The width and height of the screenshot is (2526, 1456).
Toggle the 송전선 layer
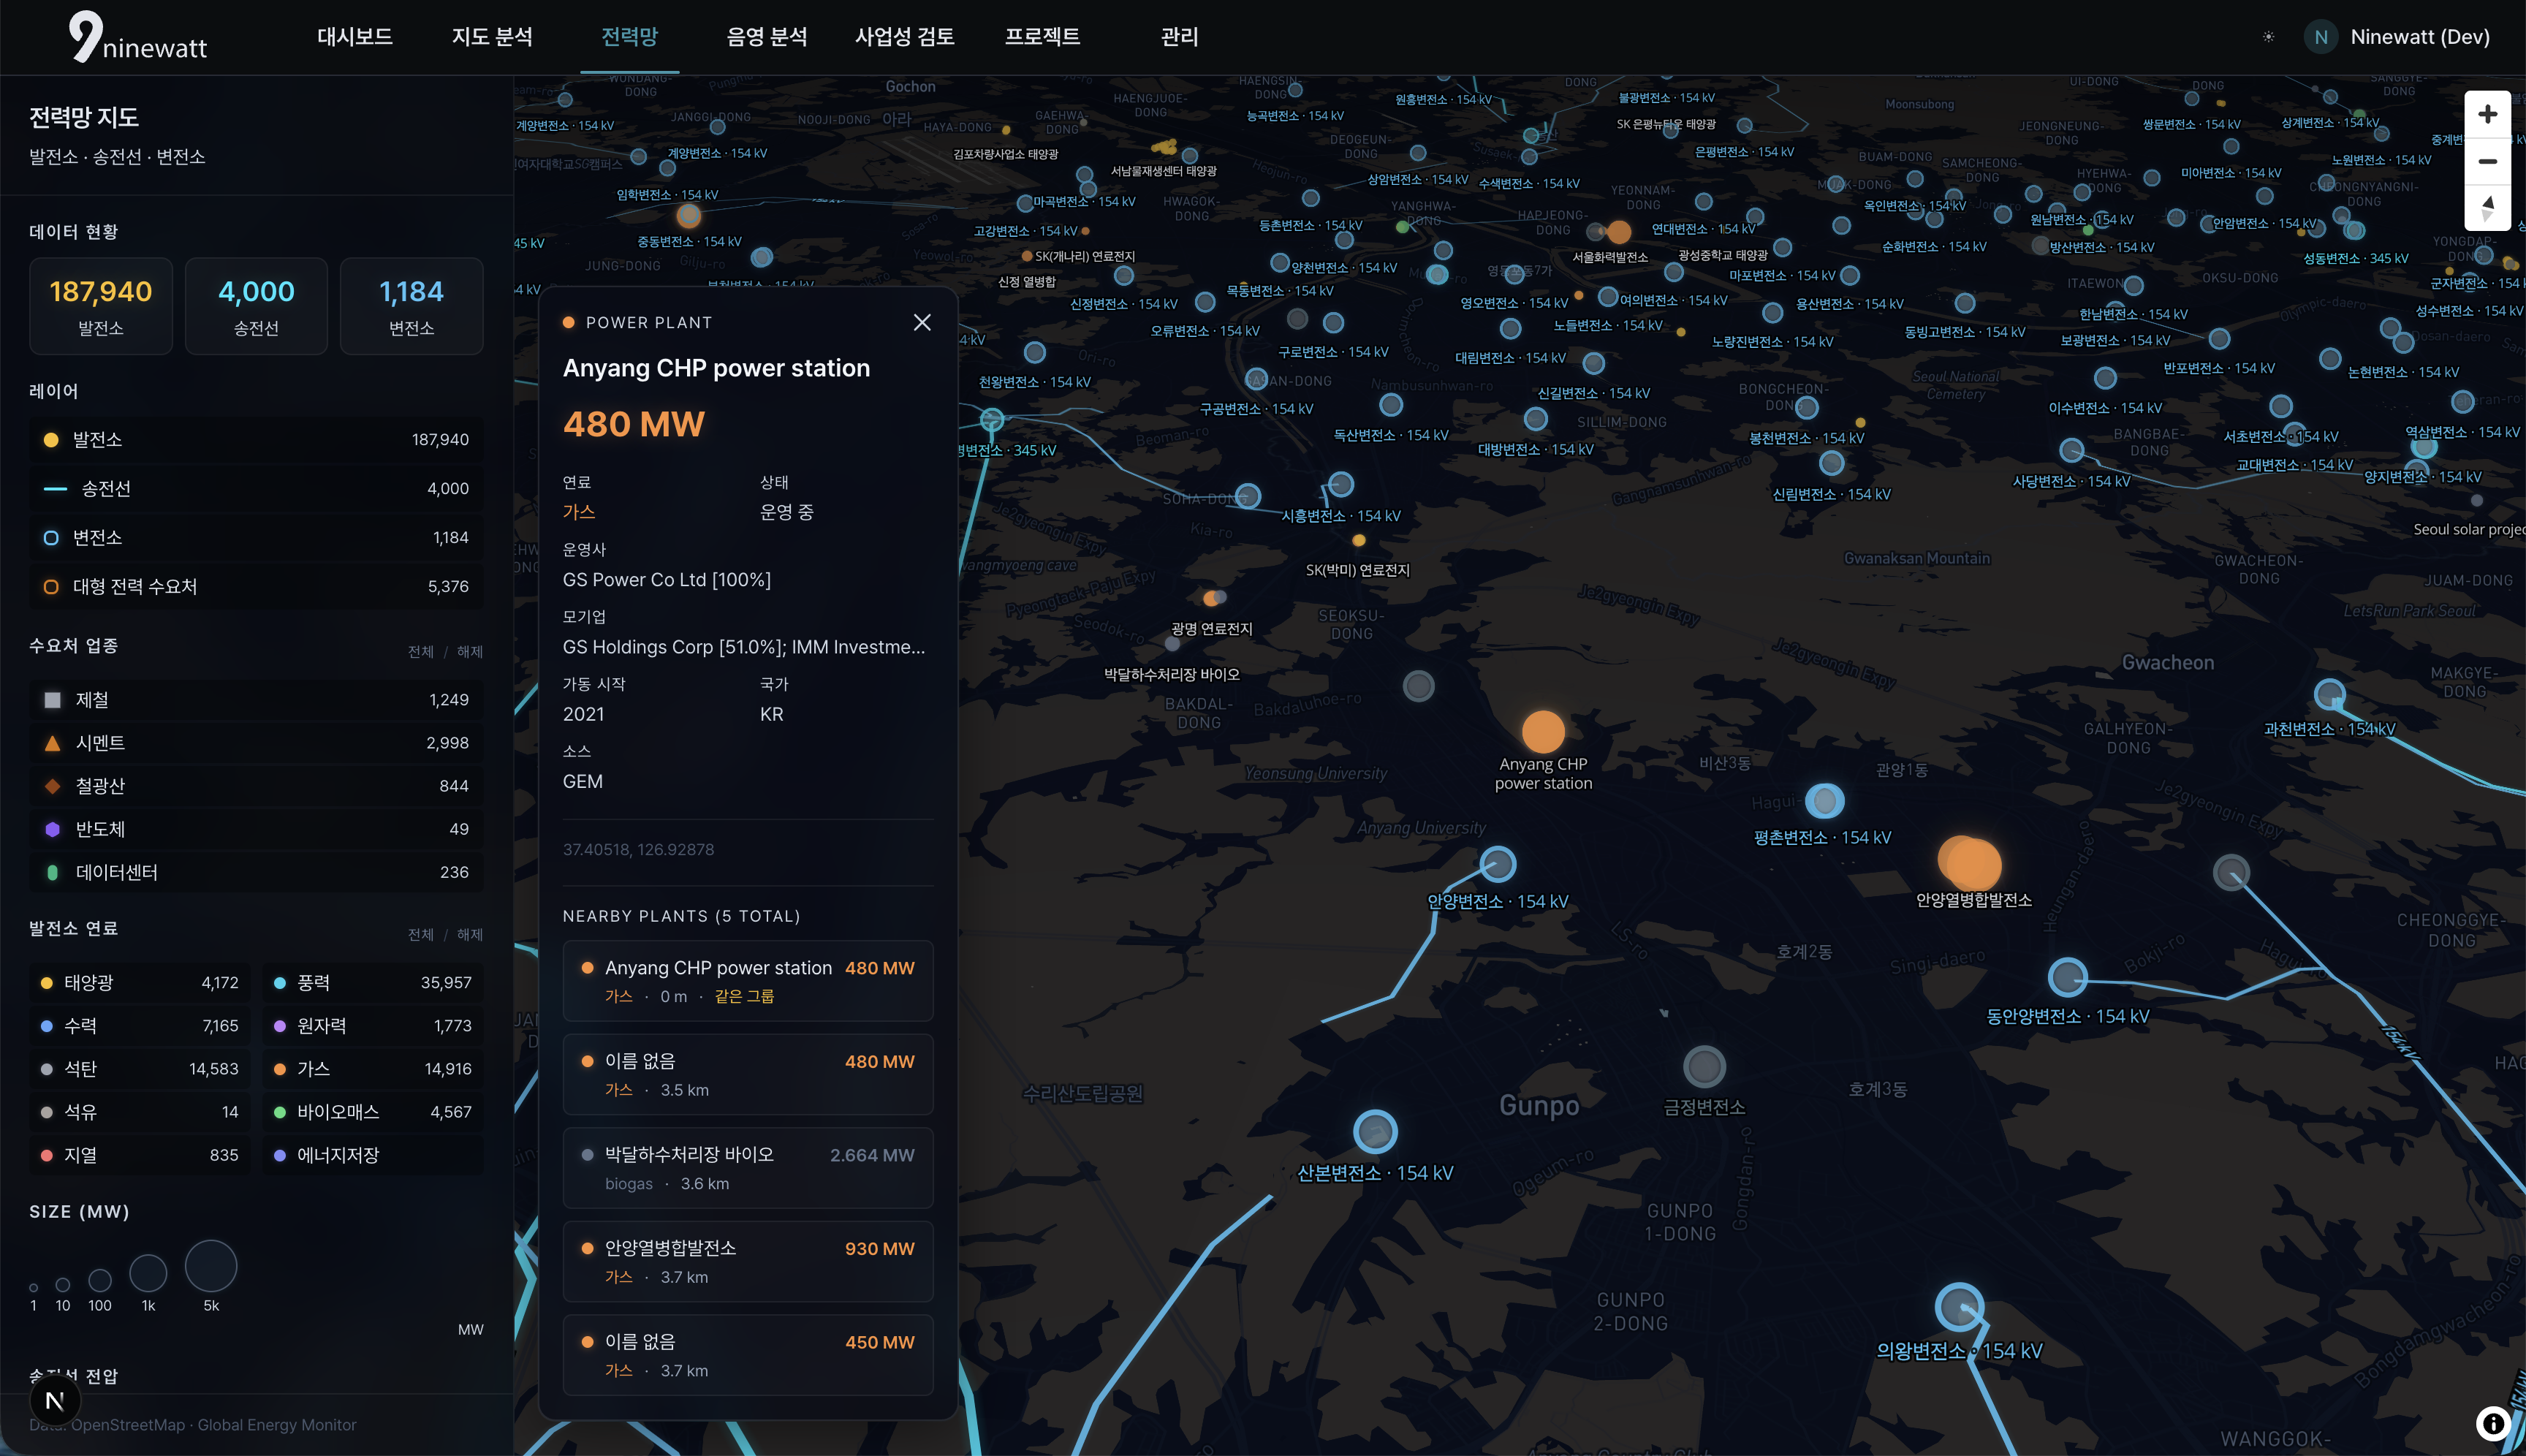(256, 489)
